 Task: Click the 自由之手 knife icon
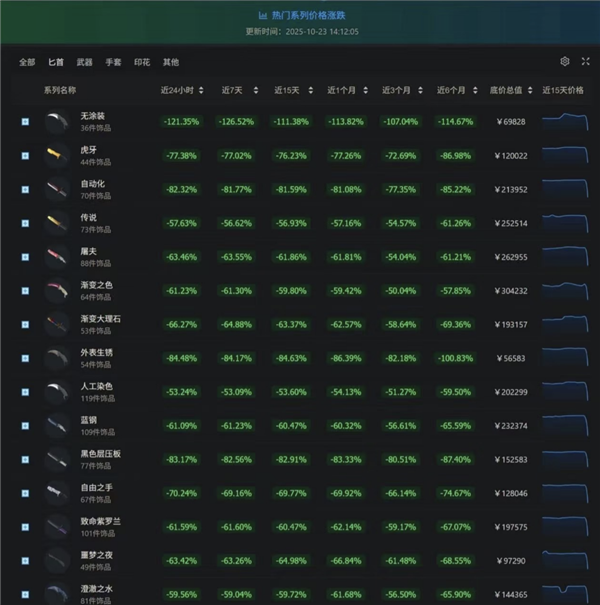55,494
